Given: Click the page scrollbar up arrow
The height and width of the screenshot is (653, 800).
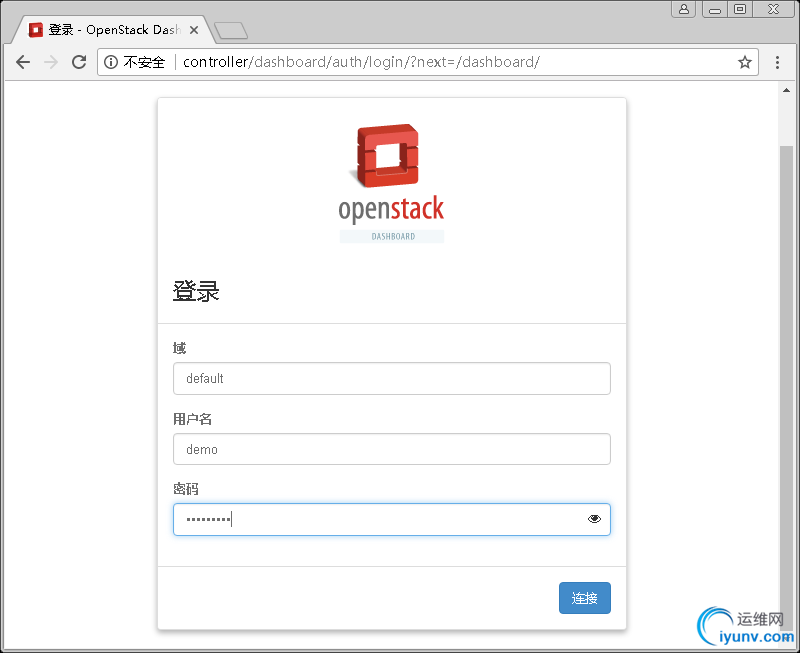Looking at the screenshot, I should [x=786, y=90].
